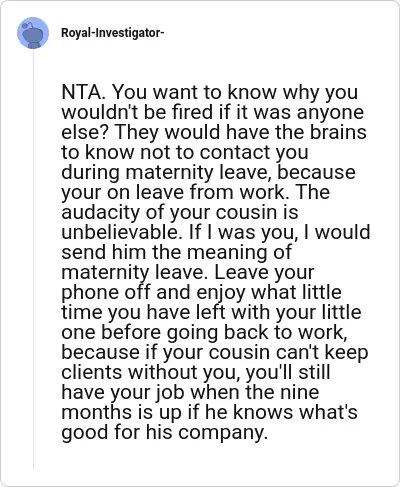Click the line "one before going back to work,"
The image size is (400, 487).
coord(204,332)
